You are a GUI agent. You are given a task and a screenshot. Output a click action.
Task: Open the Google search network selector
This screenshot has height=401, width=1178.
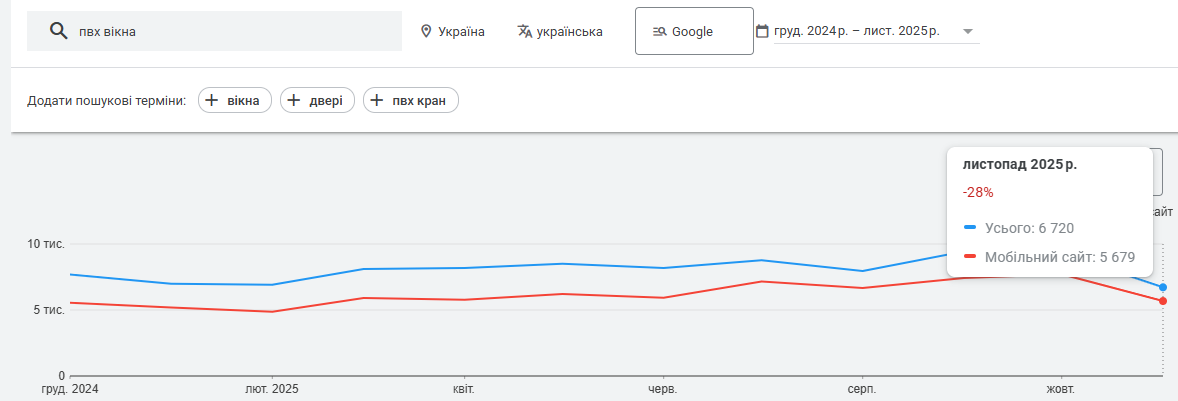coord(694,31)
